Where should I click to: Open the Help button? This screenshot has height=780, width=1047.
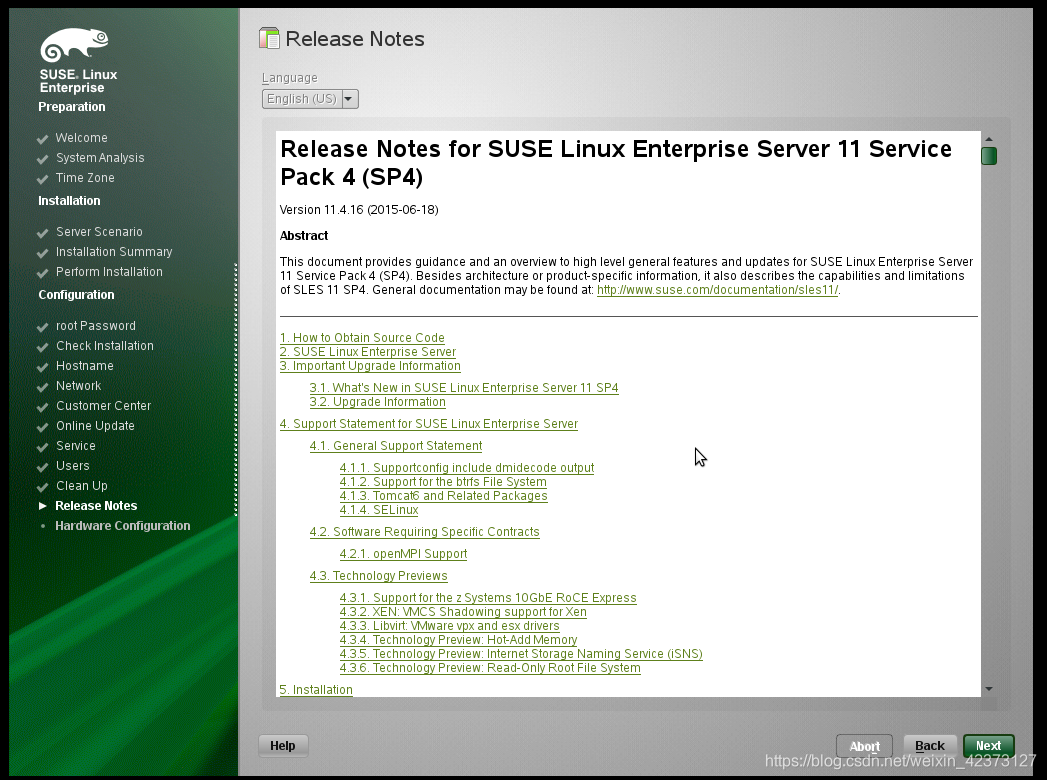(x=282, y=745)
